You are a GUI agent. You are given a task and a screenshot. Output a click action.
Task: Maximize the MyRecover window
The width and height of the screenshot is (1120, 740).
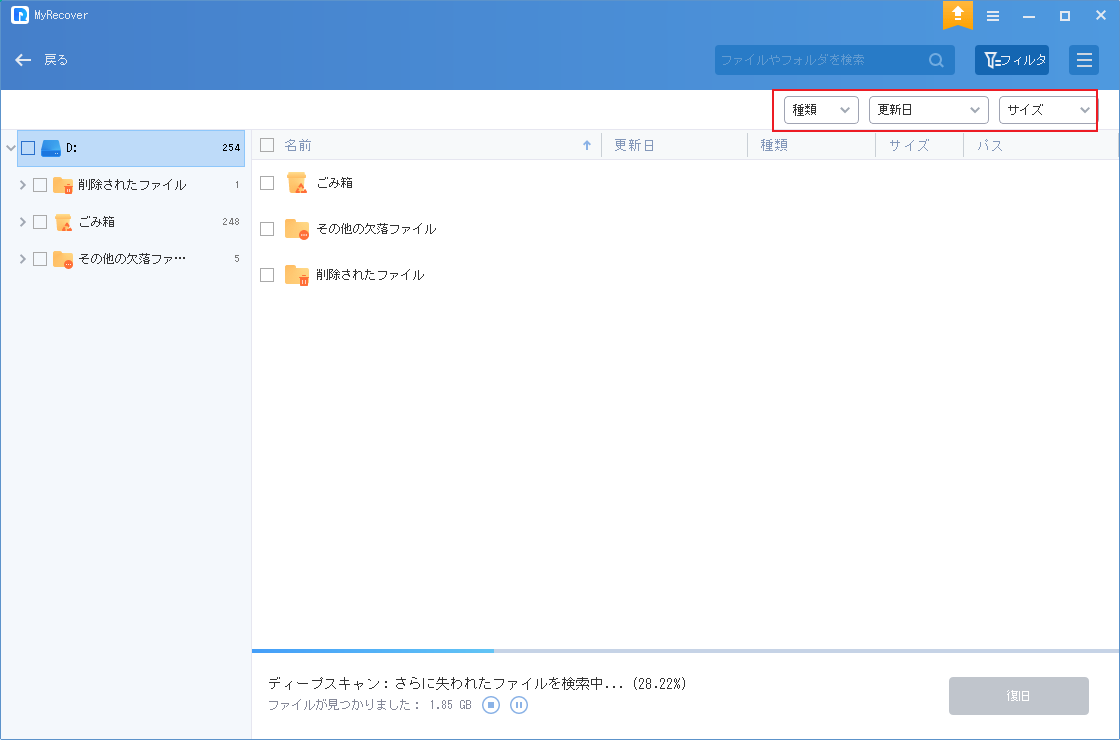(1064, 16)
